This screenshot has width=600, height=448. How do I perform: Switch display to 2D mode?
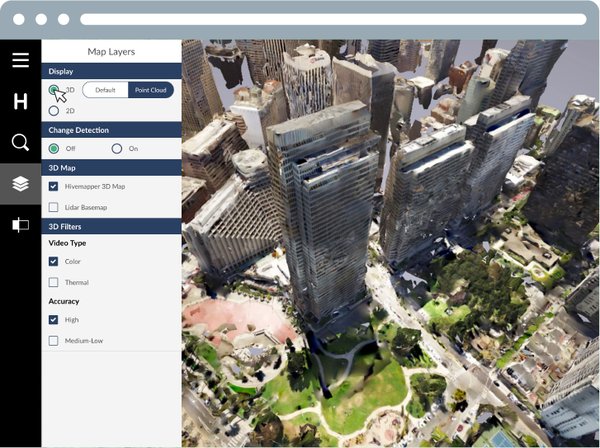[54, 110]
